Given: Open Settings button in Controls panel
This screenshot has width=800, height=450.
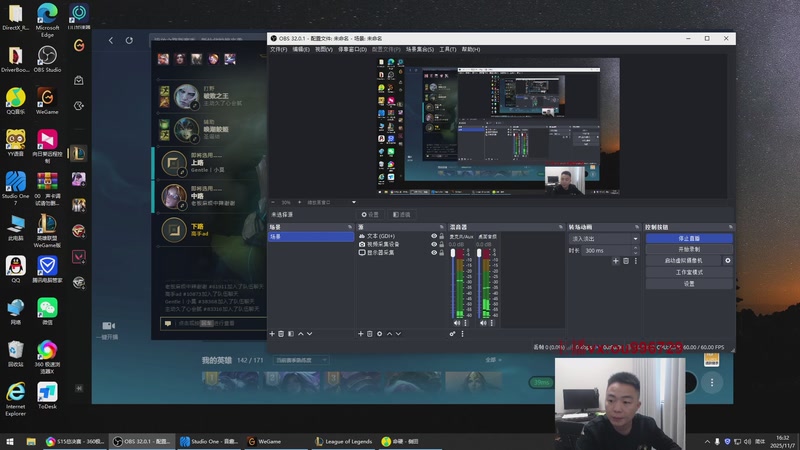Looking at the screenshot, I should 689,283.
